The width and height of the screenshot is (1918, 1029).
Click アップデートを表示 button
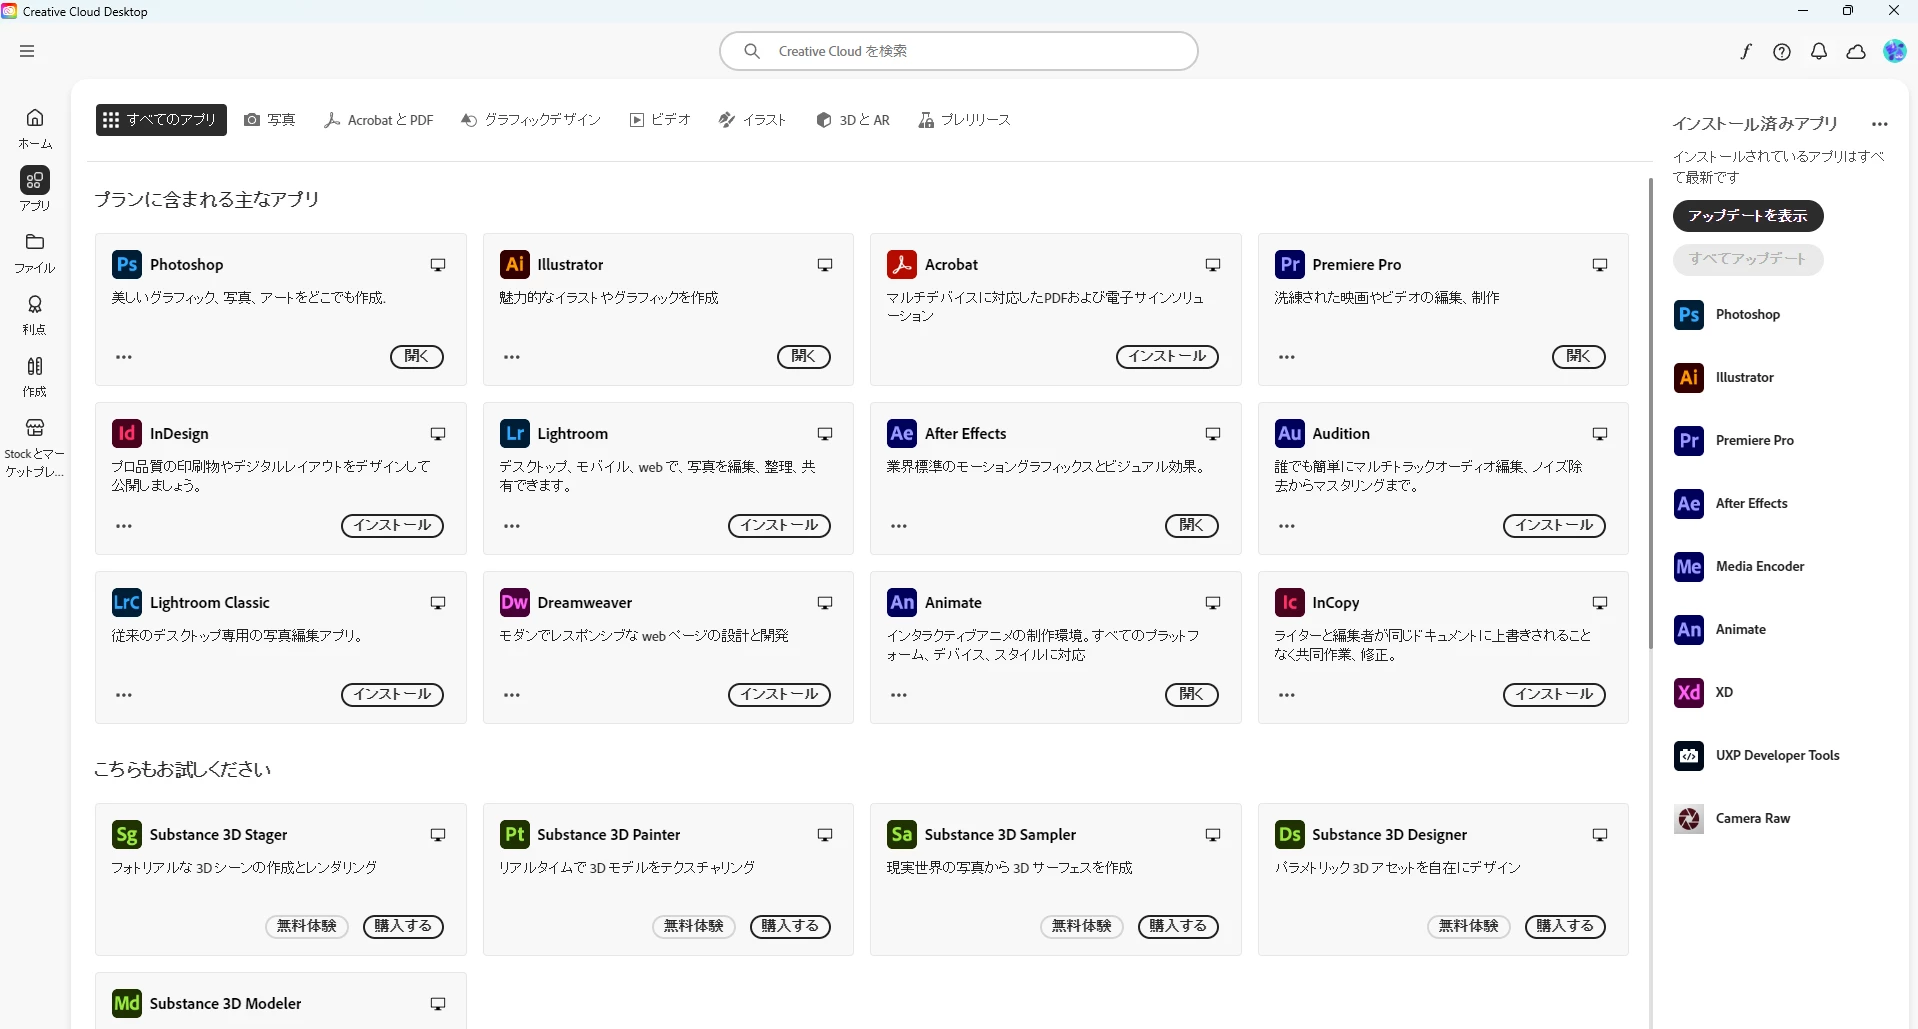click(1748, 216)
